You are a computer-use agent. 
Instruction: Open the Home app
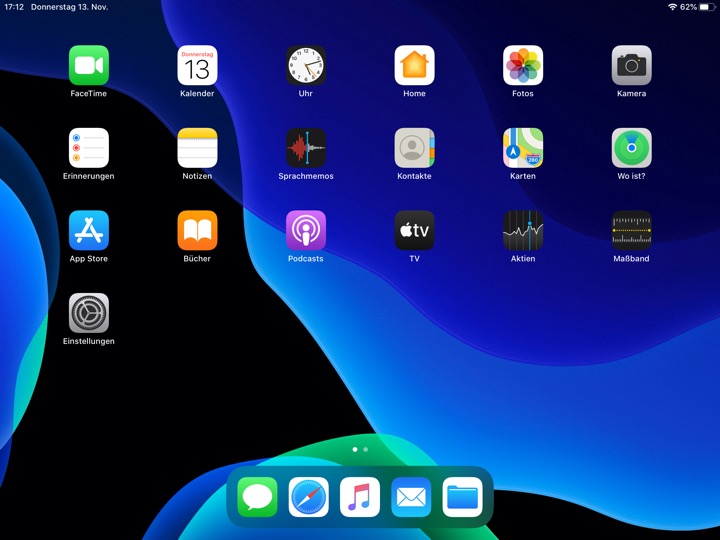coord(414,65)
